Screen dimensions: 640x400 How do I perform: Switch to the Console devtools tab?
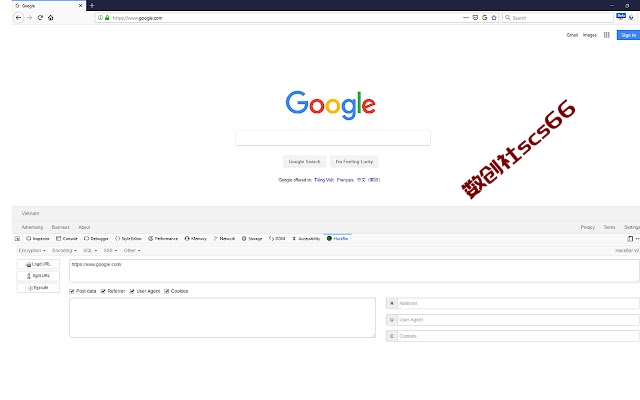pos(67,238)
